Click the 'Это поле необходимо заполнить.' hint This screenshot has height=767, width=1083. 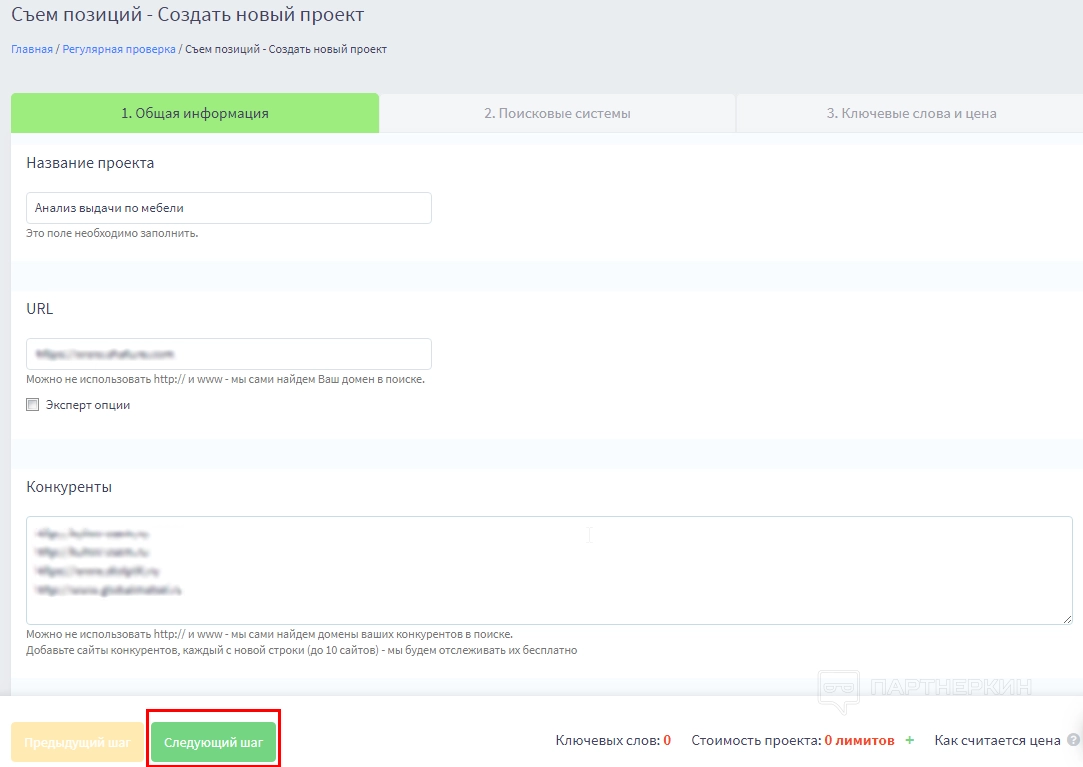(112, 234)
